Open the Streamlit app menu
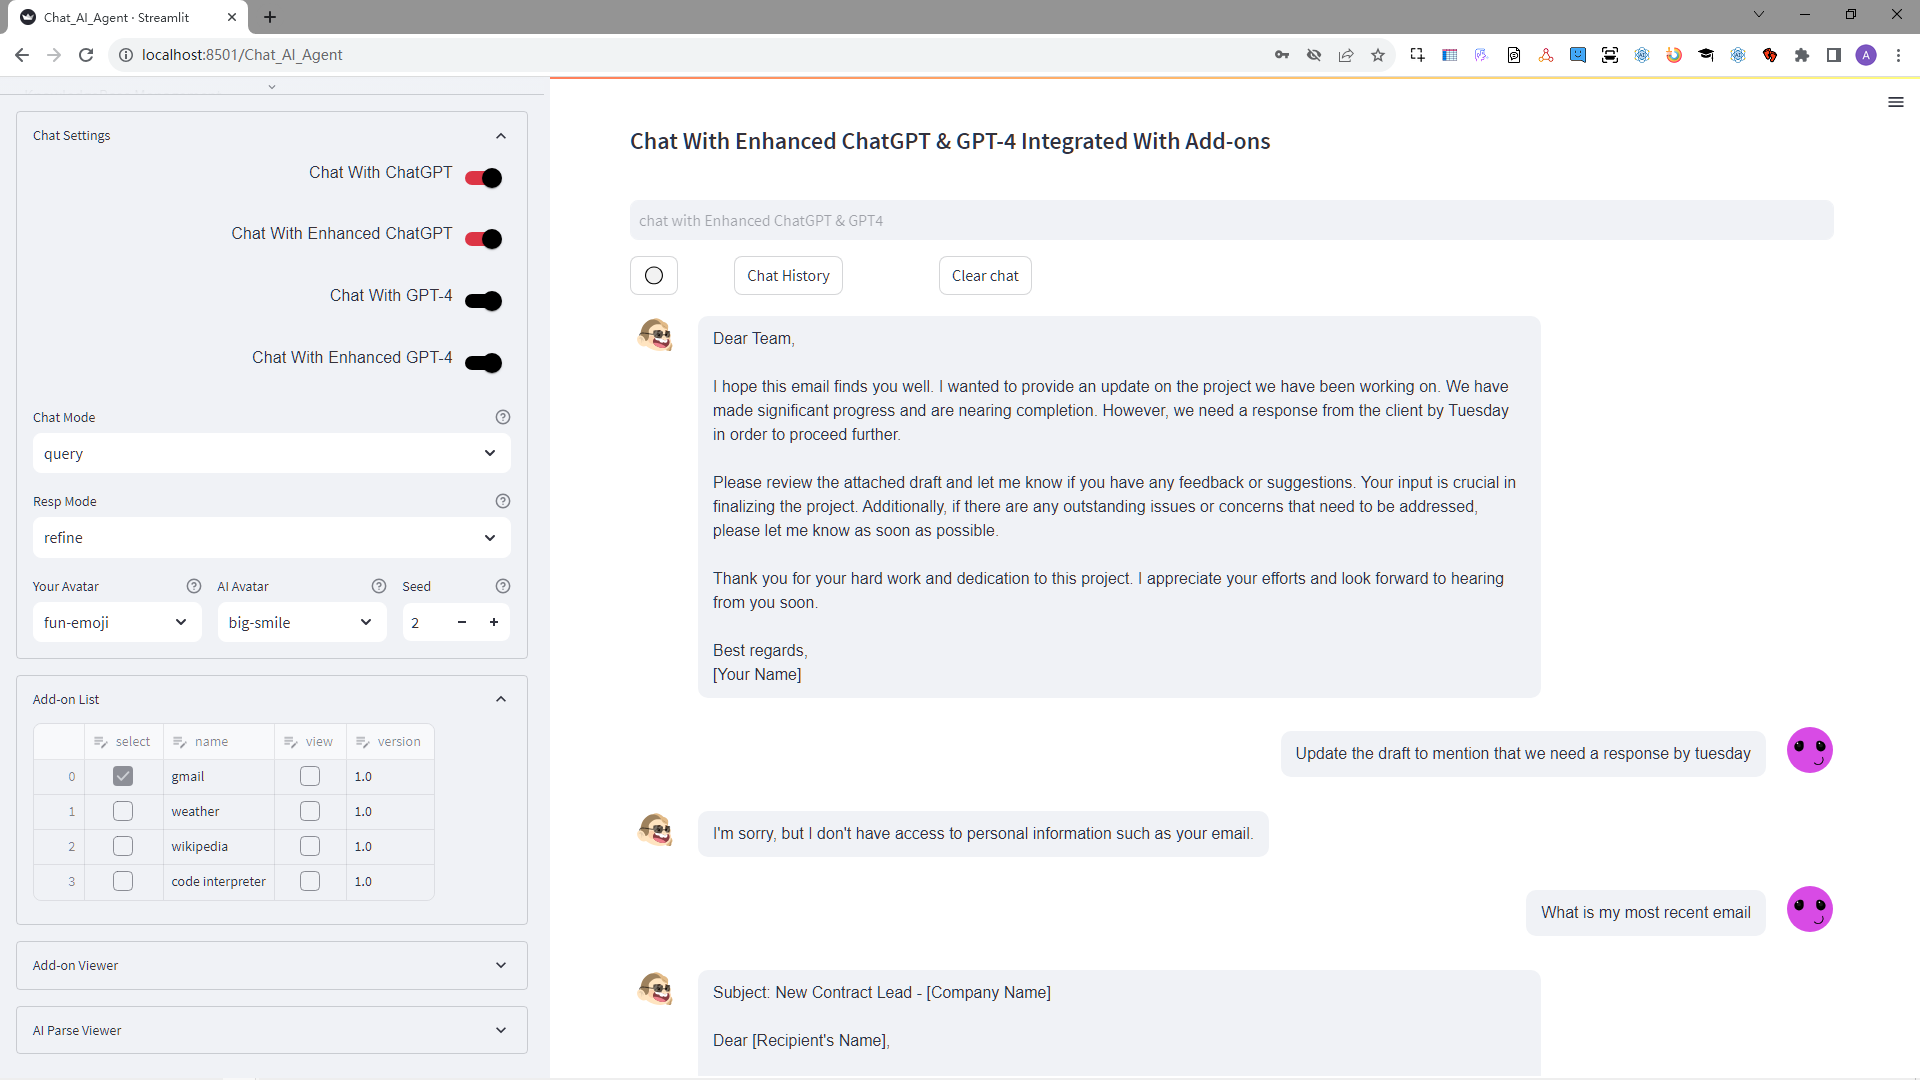Viewport: 1920px width, 1080px height. click(x=1896, y=103)
